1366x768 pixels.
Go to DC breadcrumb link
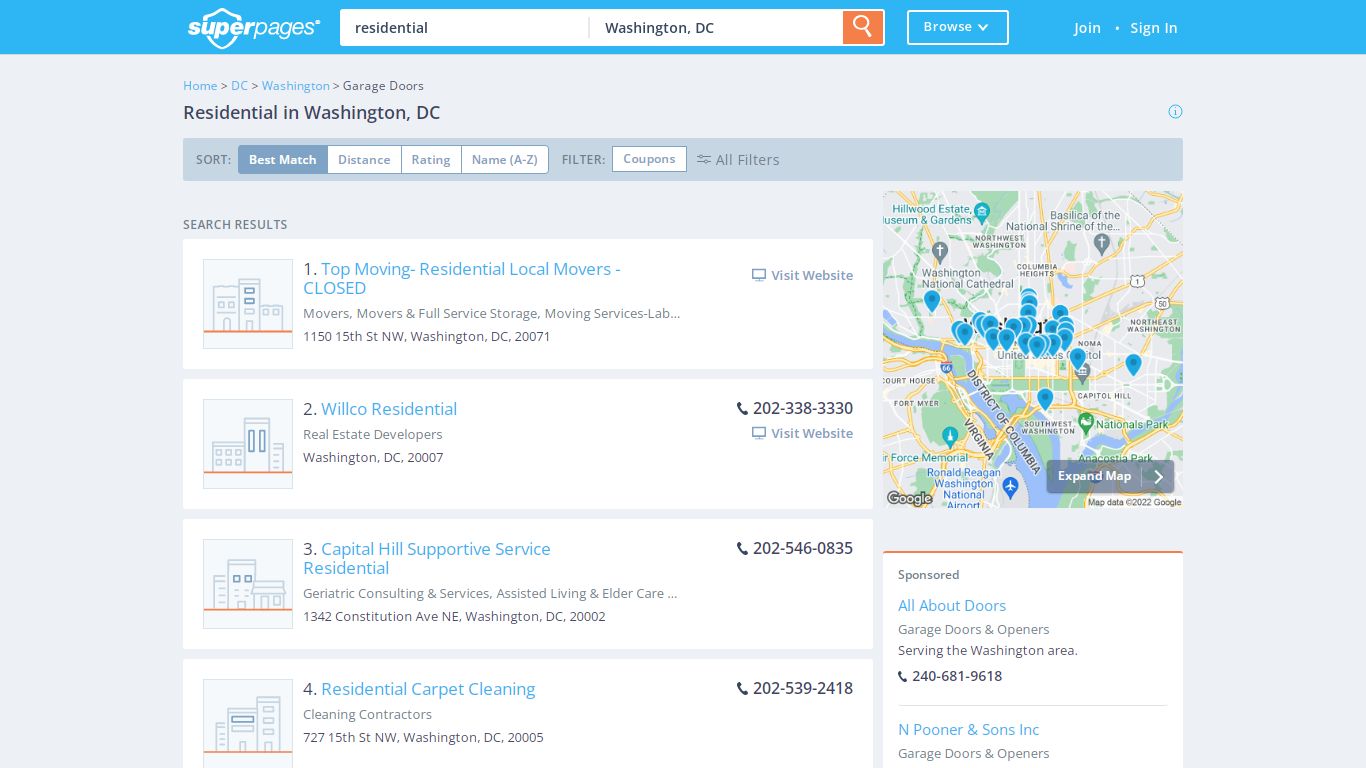coord(239,86)
